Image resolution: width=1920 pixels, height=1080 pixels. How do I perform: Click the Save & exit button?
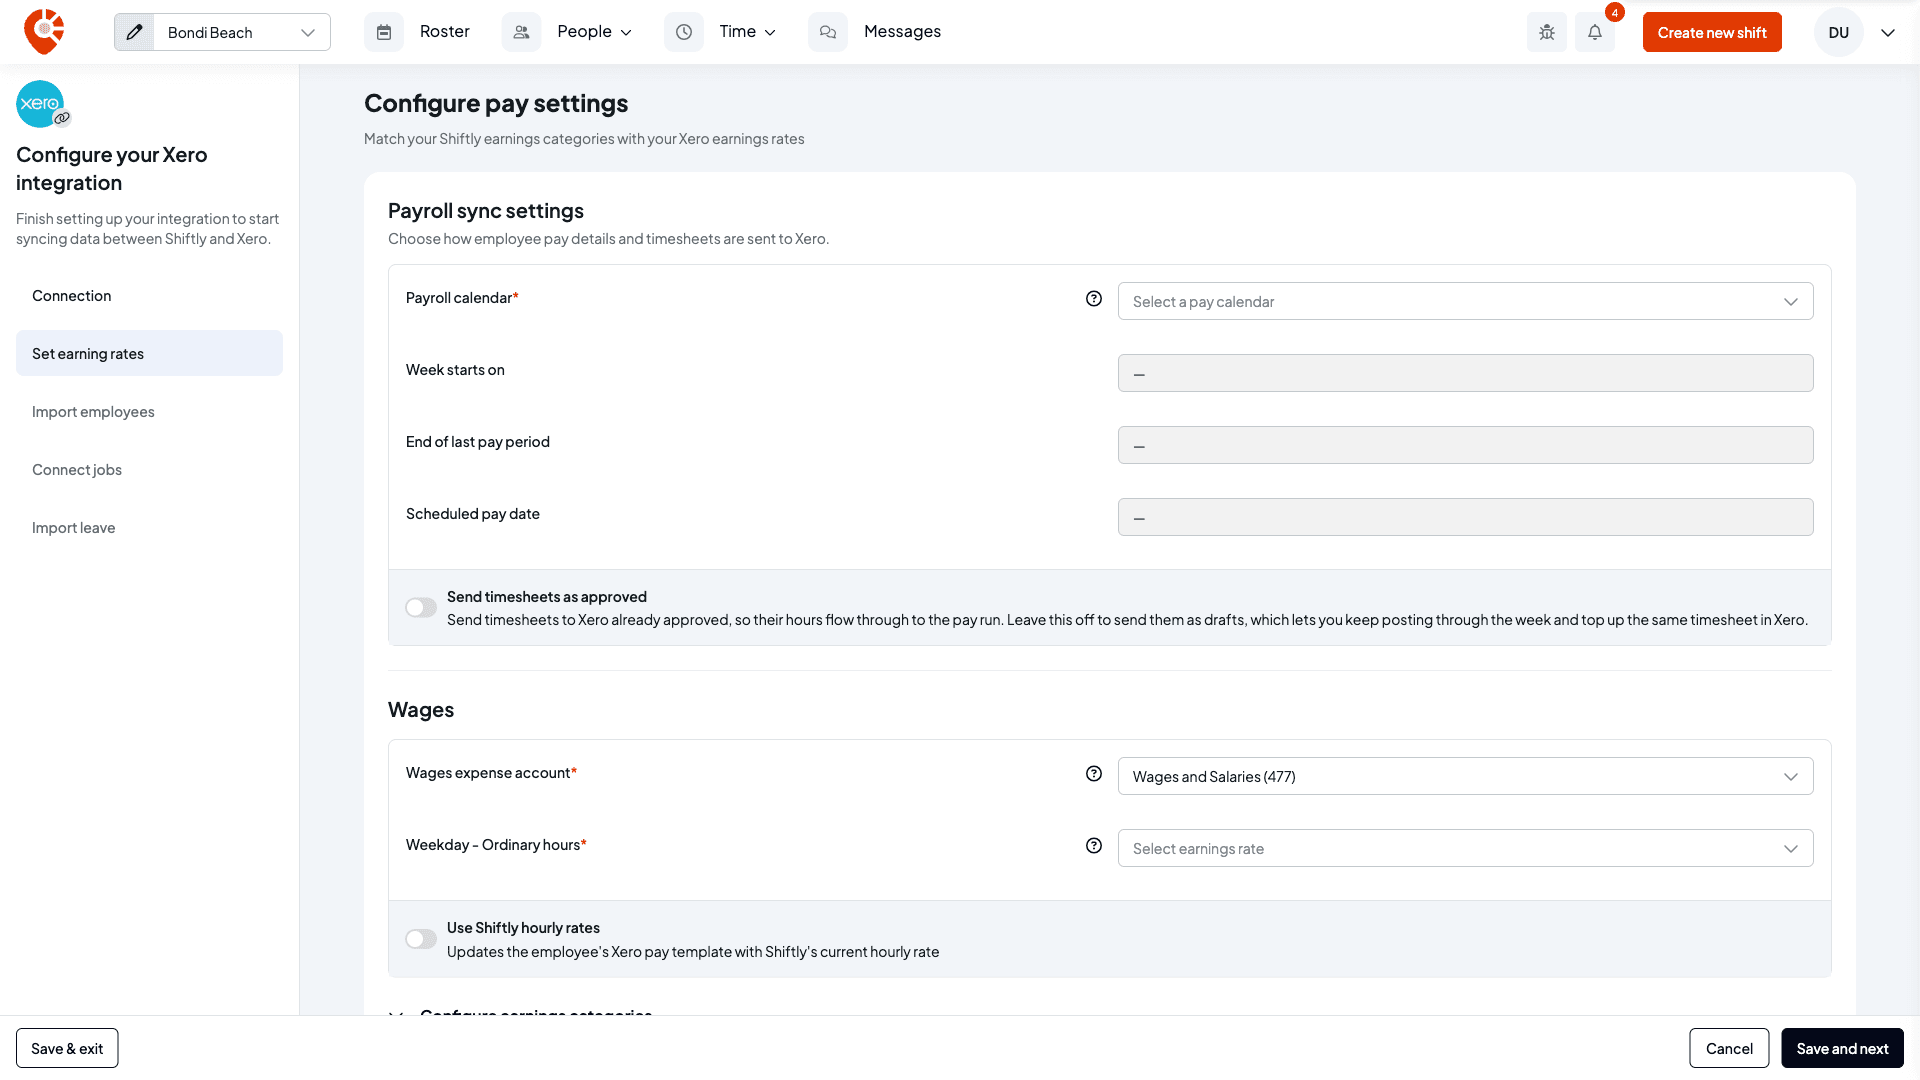(x=67, y=1048)
